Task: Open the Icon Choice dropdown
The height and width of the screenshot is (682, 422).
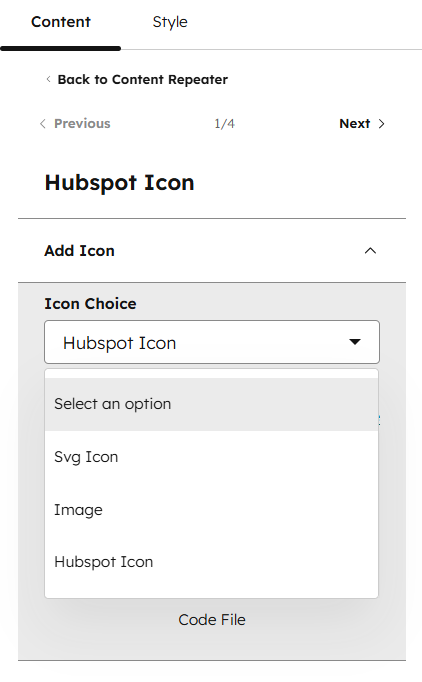Action: [212, 342]
